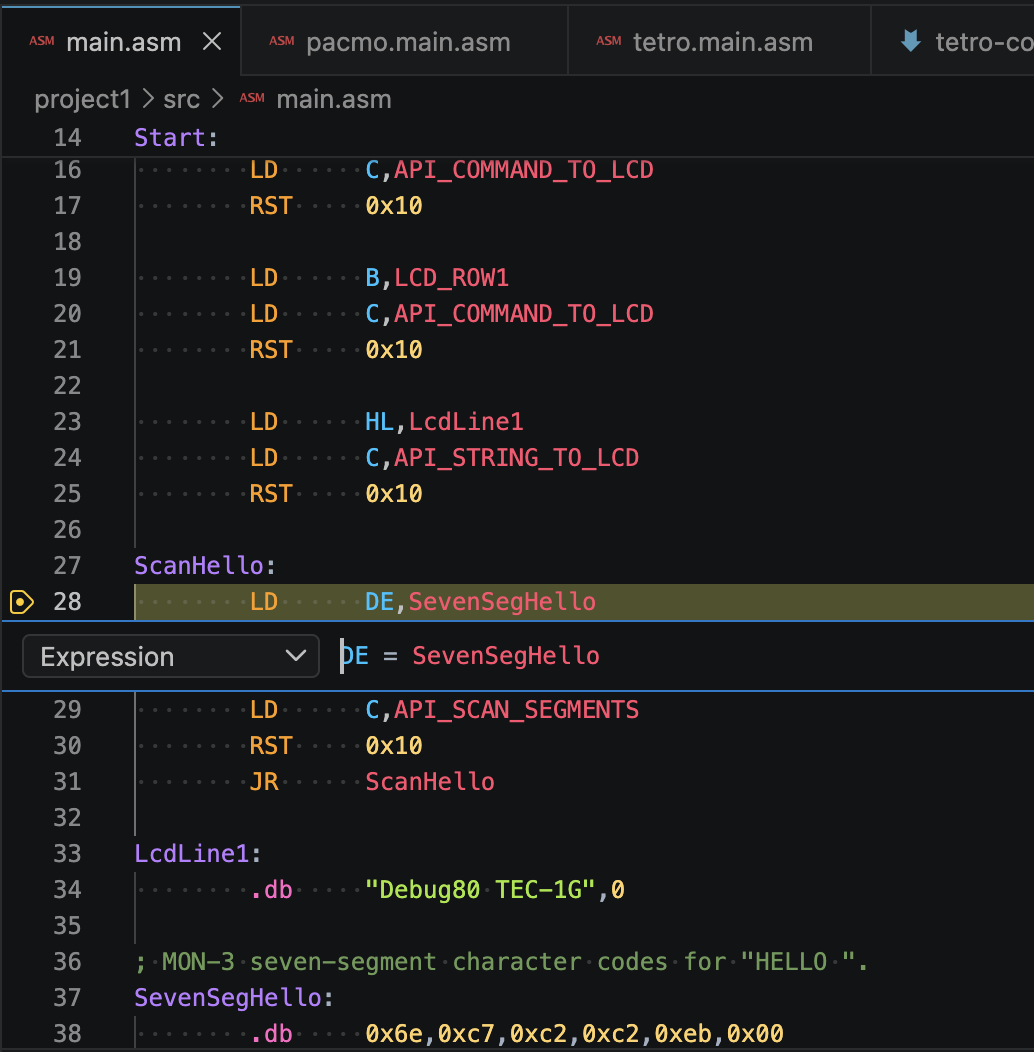This screenshot has width=1034, height=1052.
Task: Click API_COMMAND_TO_LCD on line 16
Action: pos(523,170)
